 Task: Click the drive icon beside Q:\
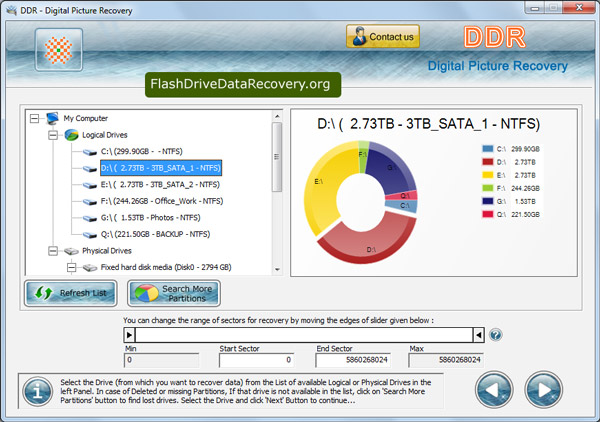click(90, 235)
